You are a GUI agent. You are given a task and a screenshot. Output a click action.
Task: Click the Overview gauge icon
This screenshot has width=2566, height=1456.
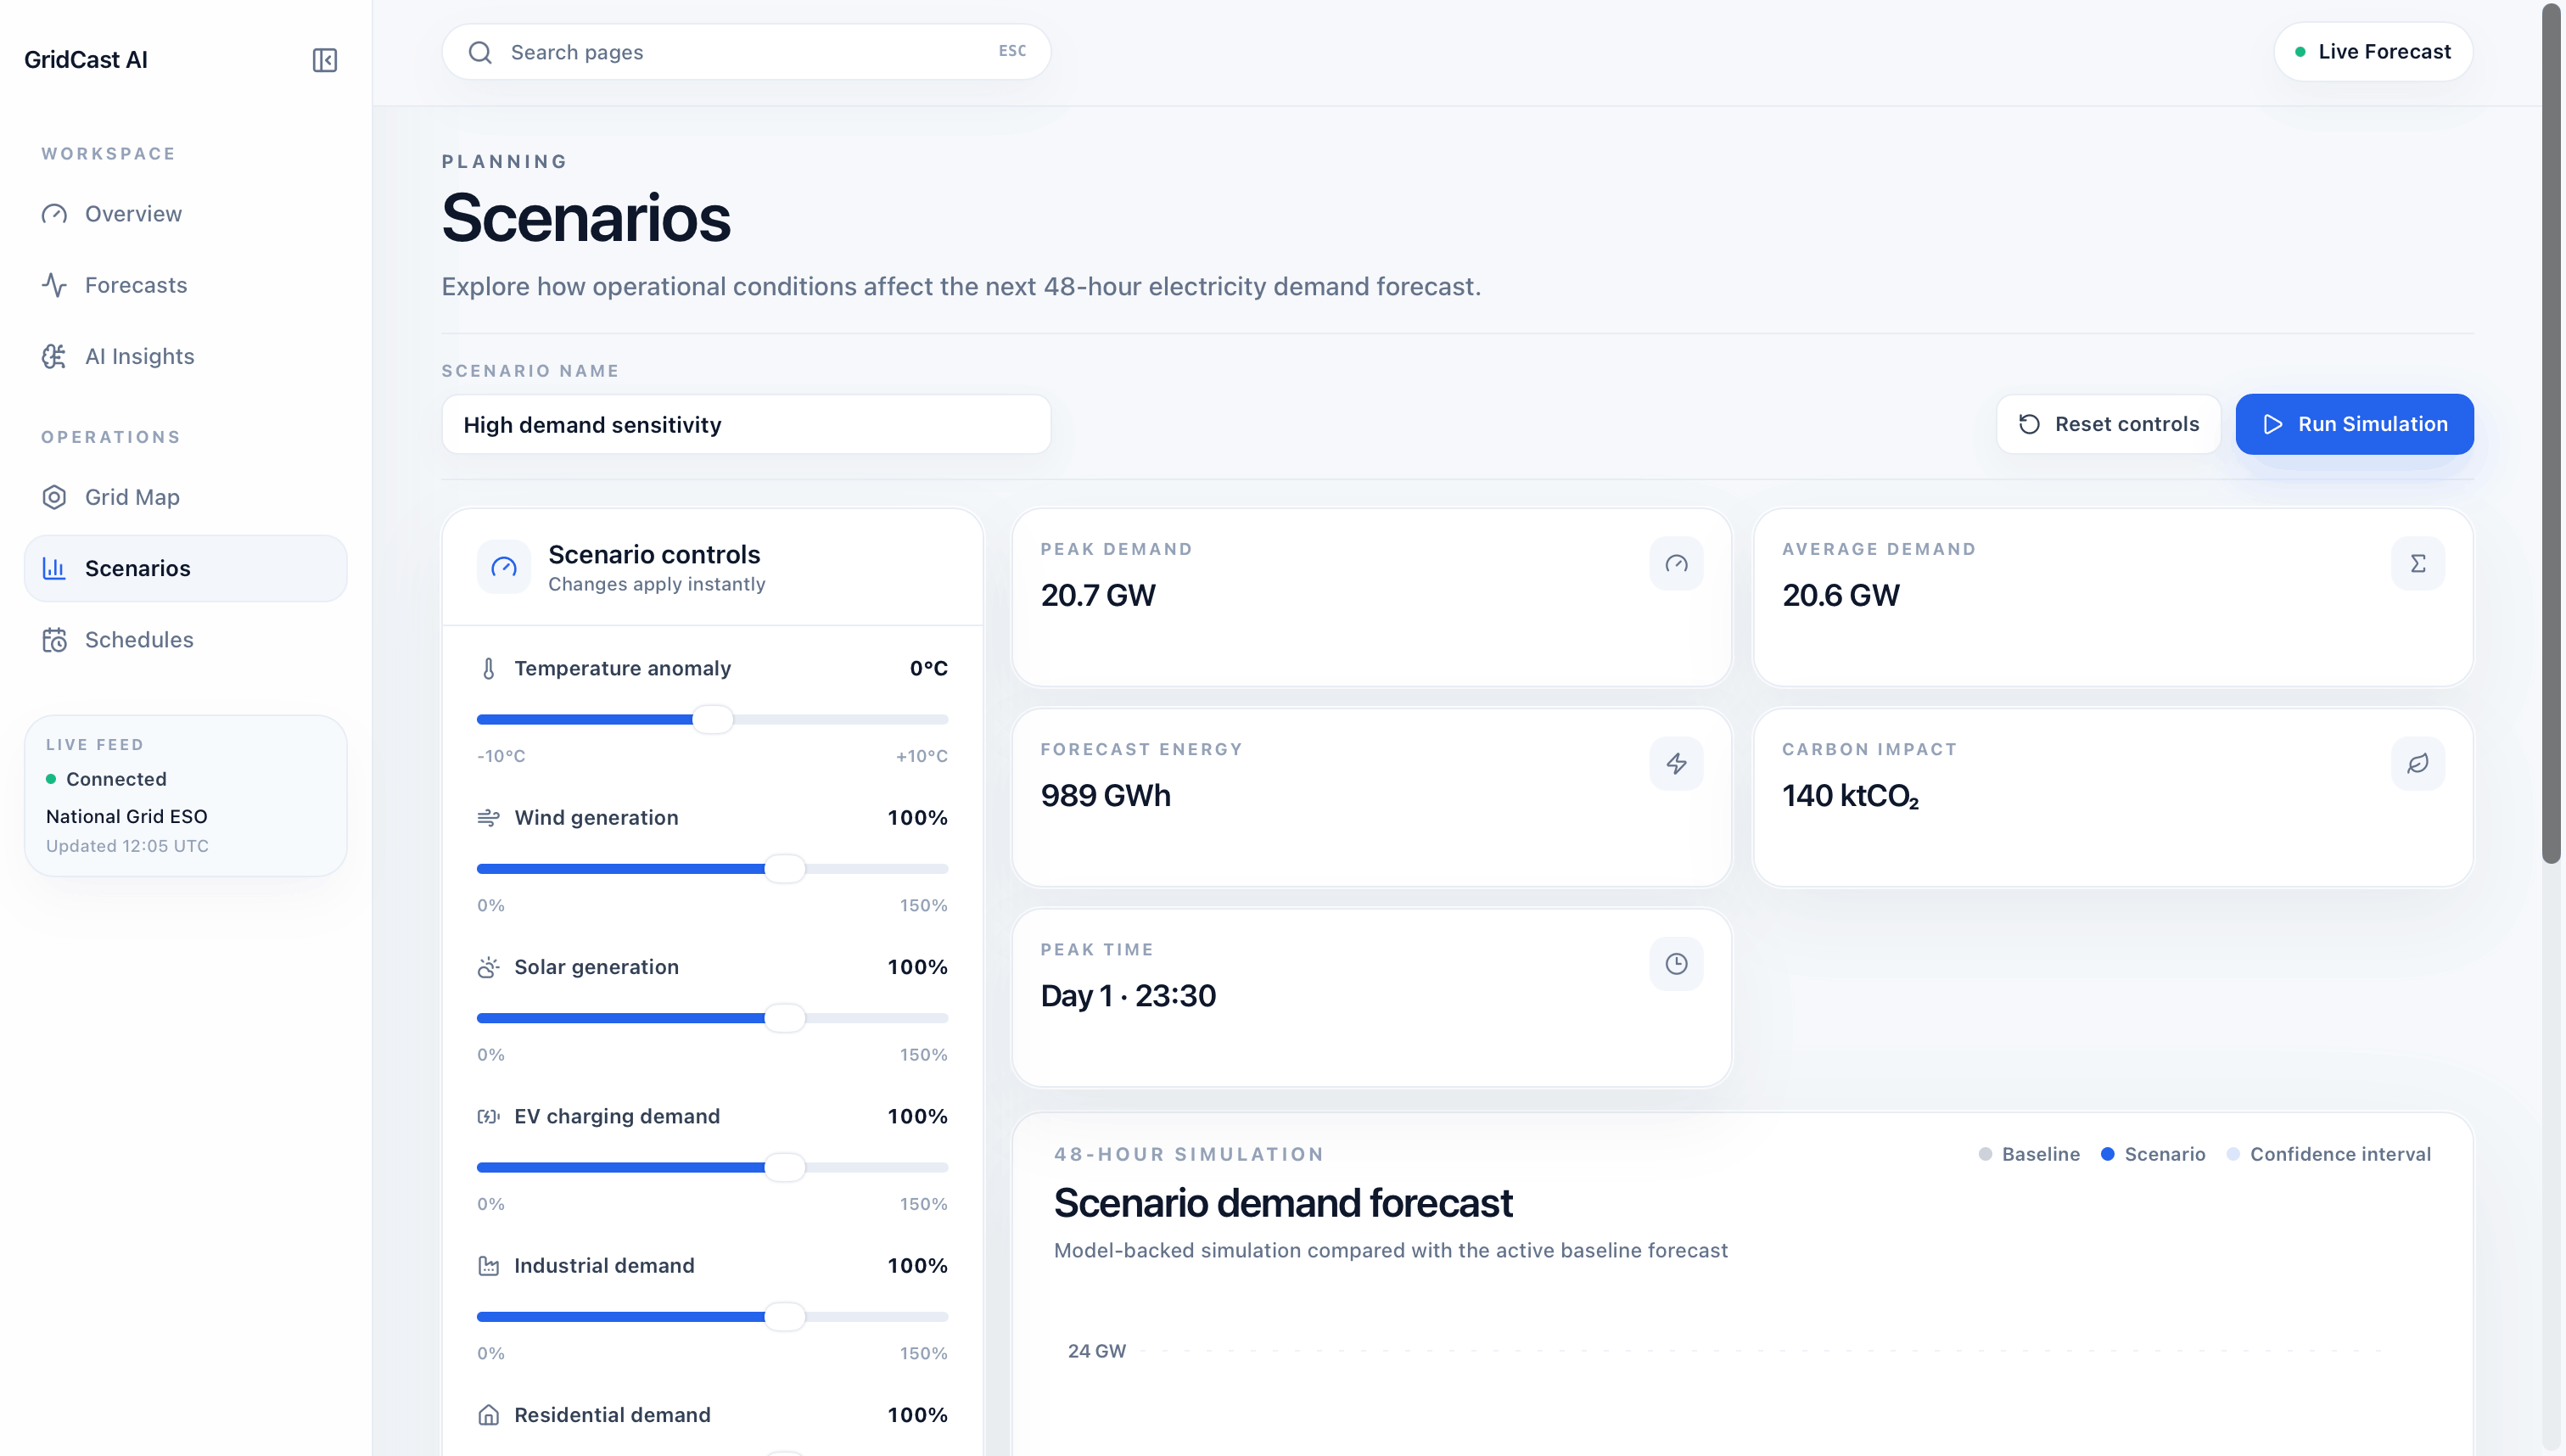[x=54, y=214]
